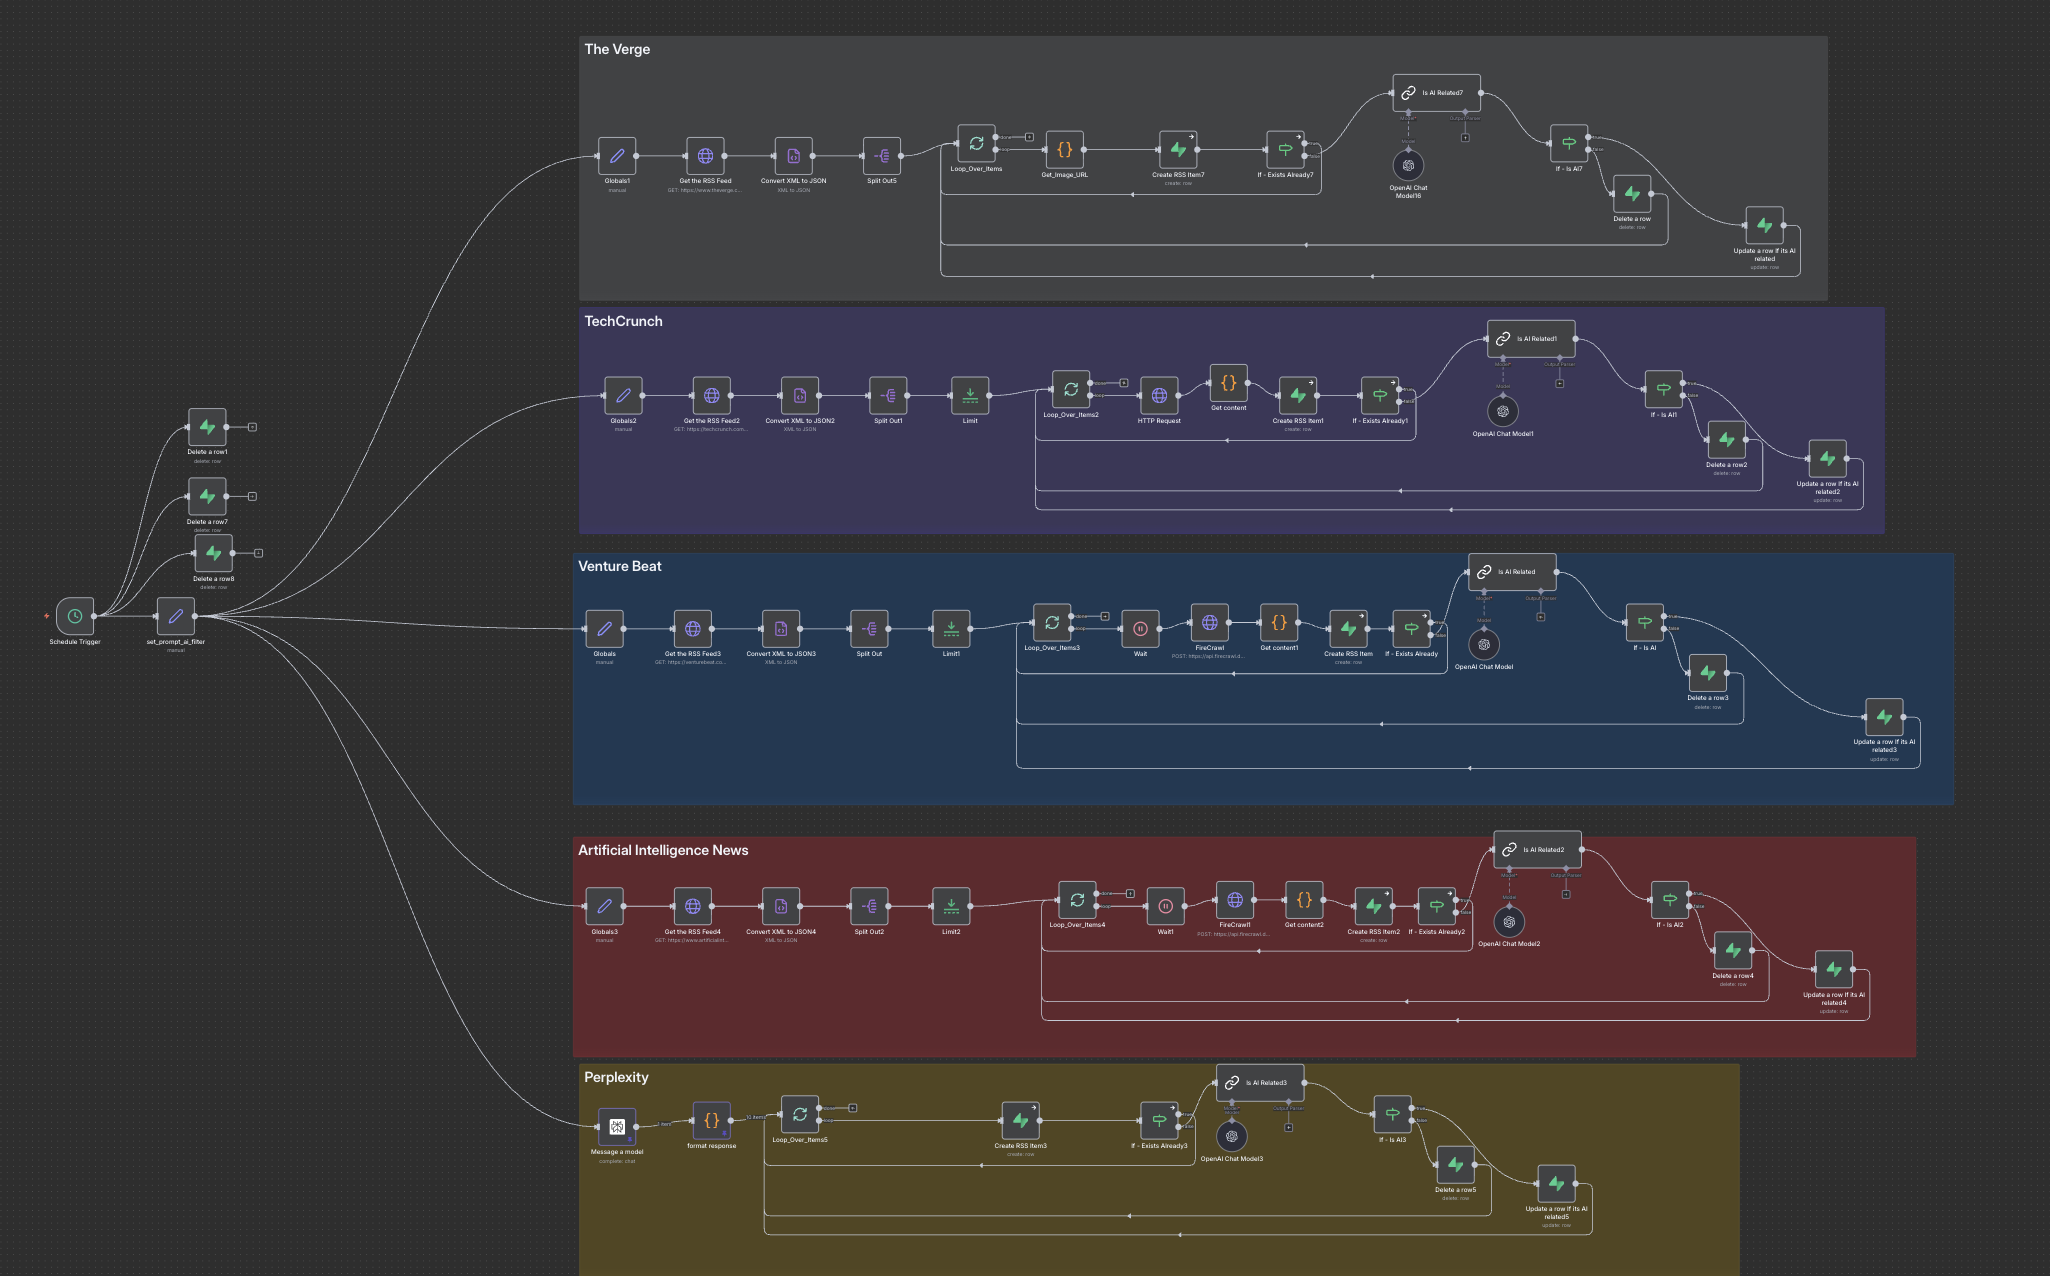
Task: Click Get the RSS Feed globe node in The Verge
Action: 705,156
